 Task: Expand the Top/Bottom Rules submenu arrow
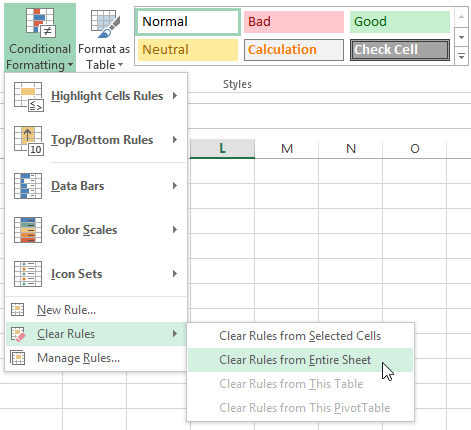coord(175,140)
